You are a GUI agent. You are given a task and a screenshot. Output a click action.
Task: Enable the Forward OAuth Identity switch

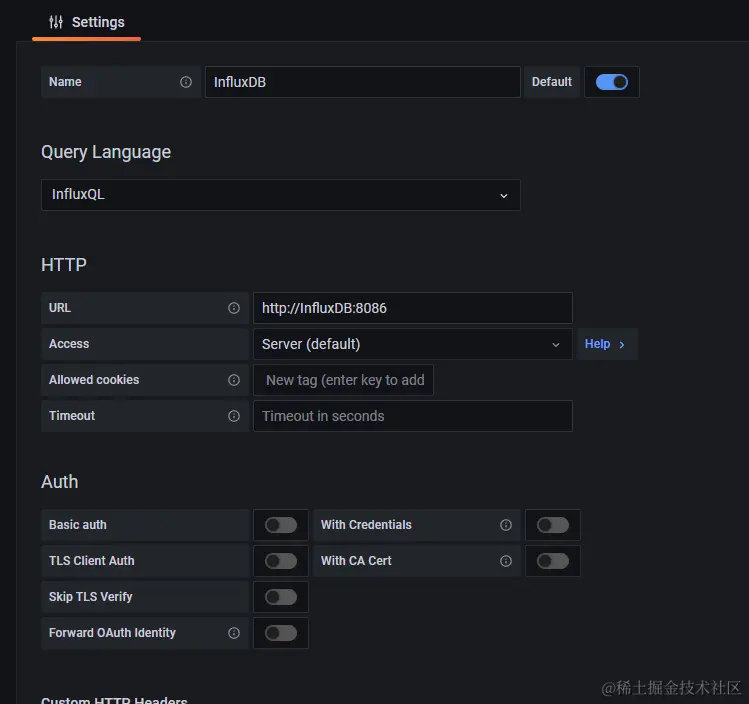pyautogui.click(x=281, y=633)
